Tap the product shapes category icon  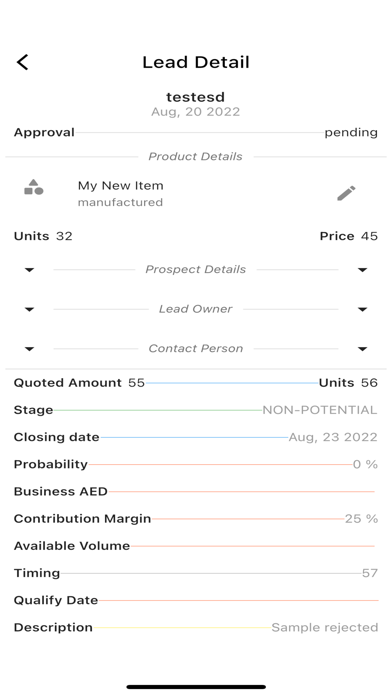coord(34,187)
